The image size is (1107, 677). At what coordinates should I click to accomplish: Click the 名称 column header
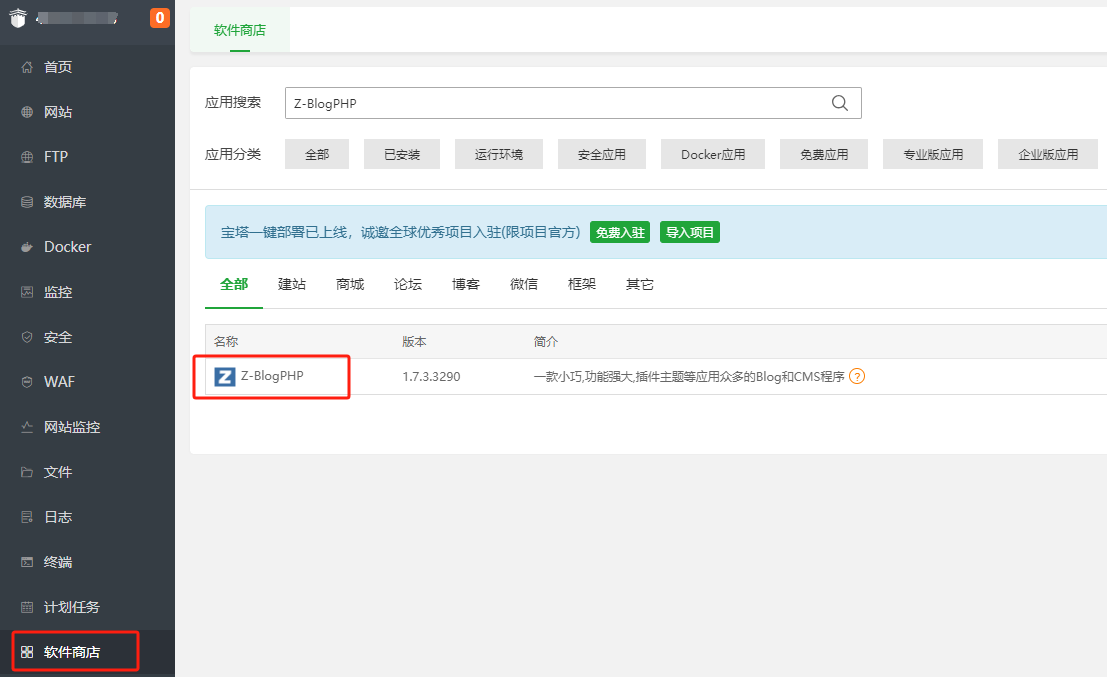(x=226, y=342)
